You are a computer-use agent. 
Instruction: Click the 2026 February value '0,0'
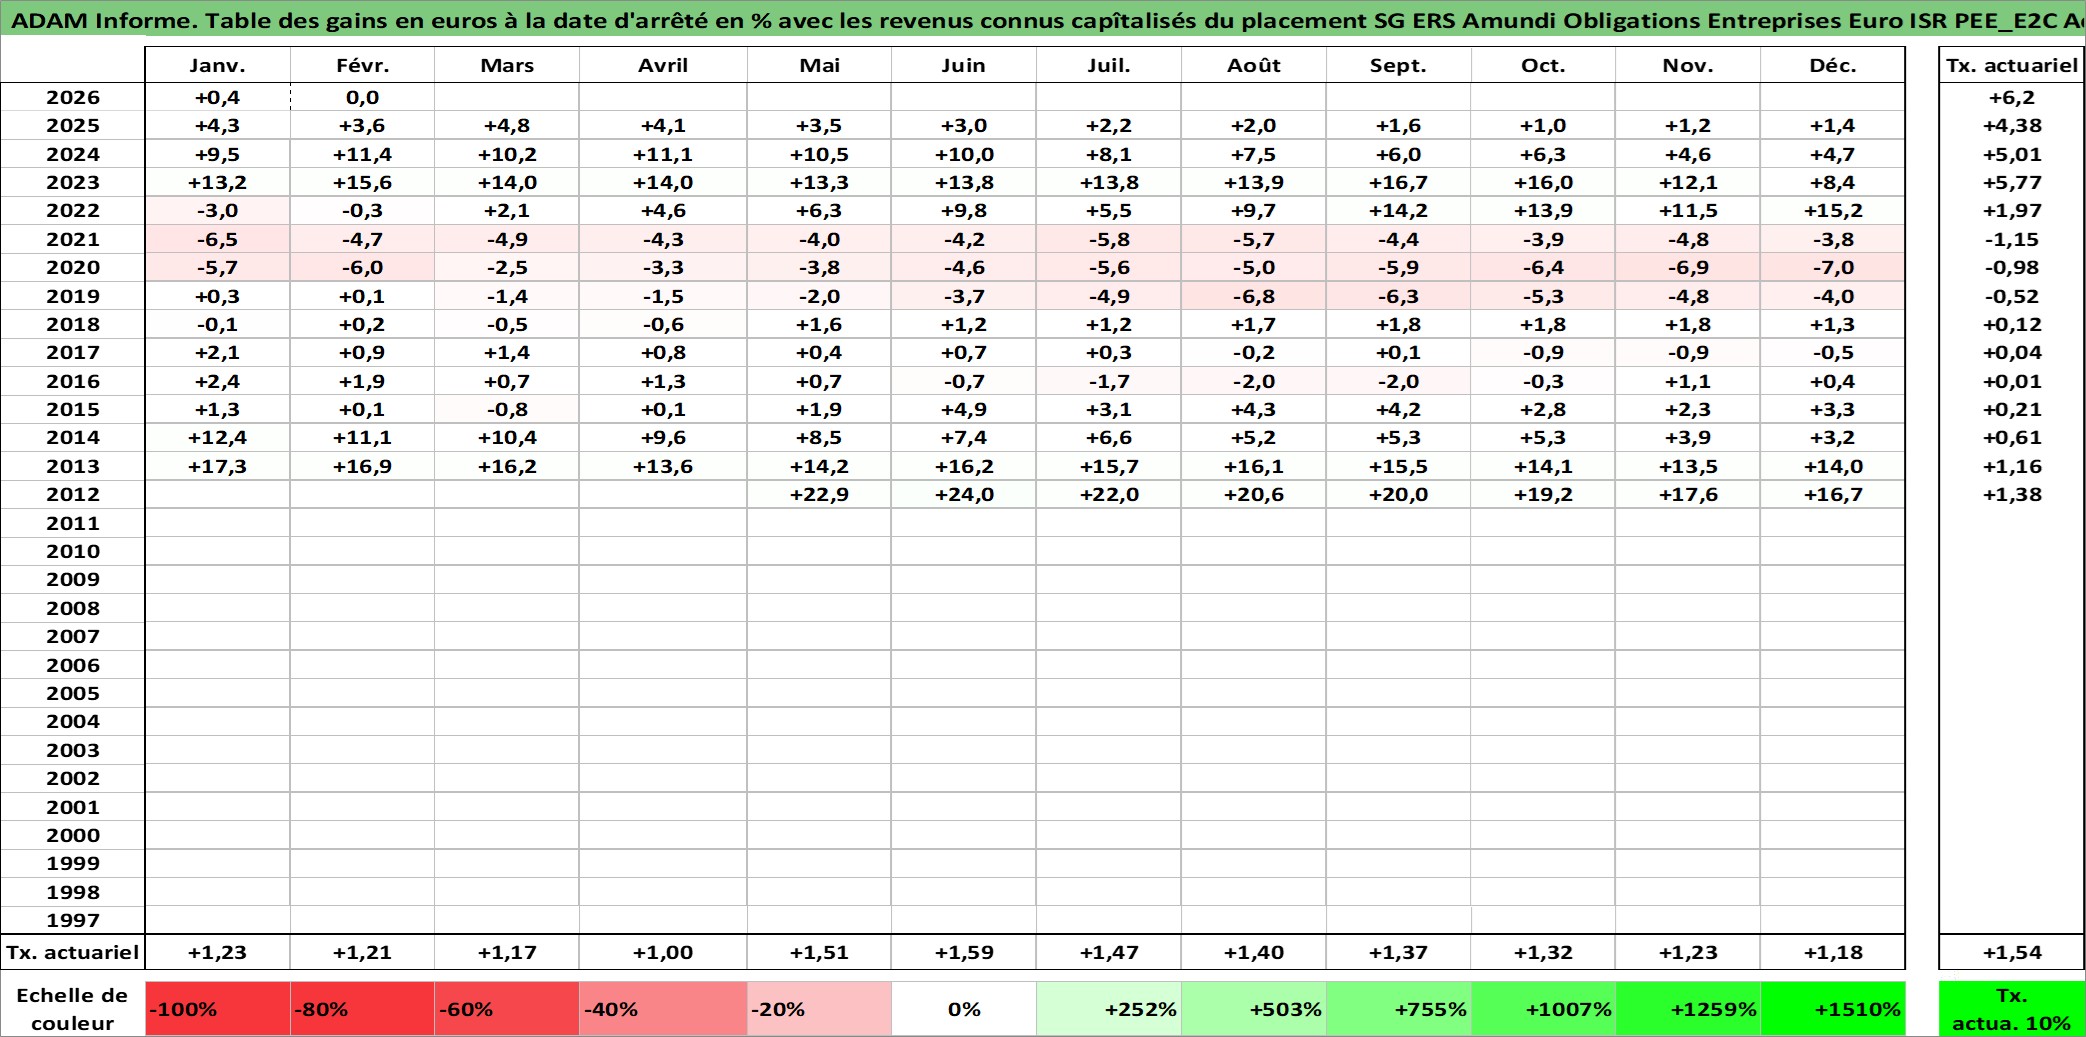[362, 97]
